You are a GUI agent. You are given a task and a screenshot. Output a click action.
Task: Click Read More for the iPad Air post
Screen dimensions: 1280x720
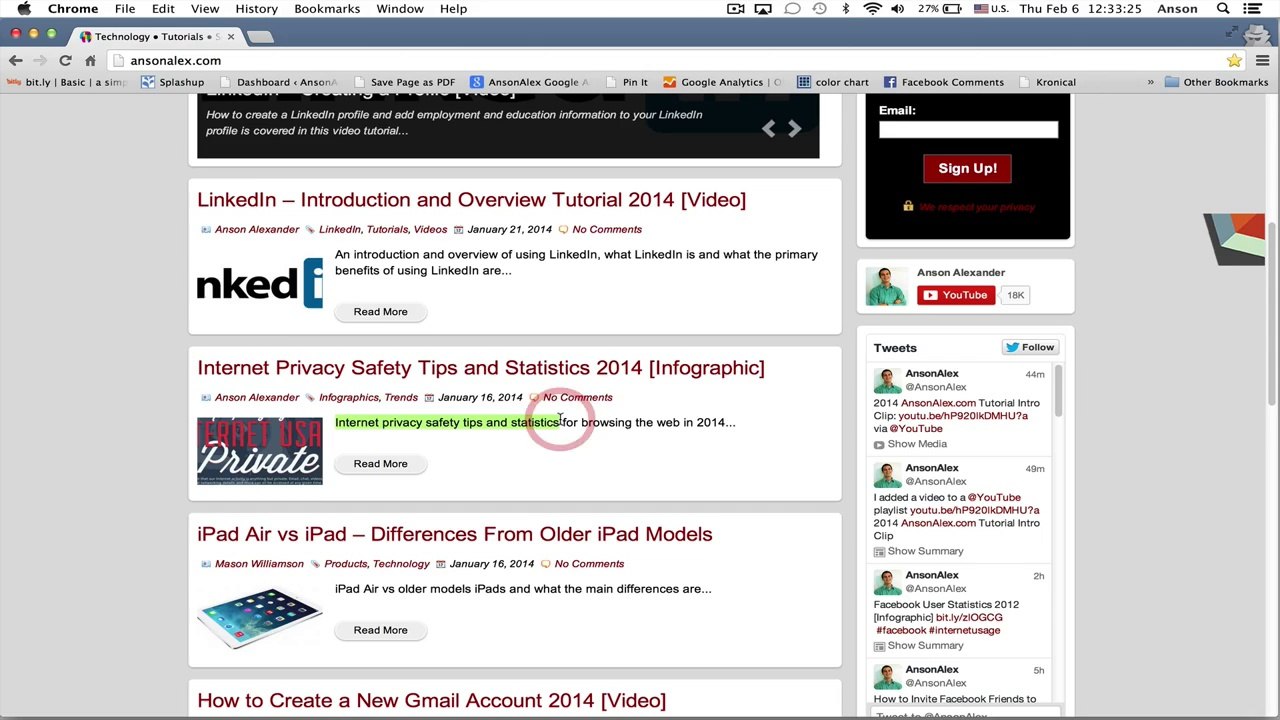380,630
